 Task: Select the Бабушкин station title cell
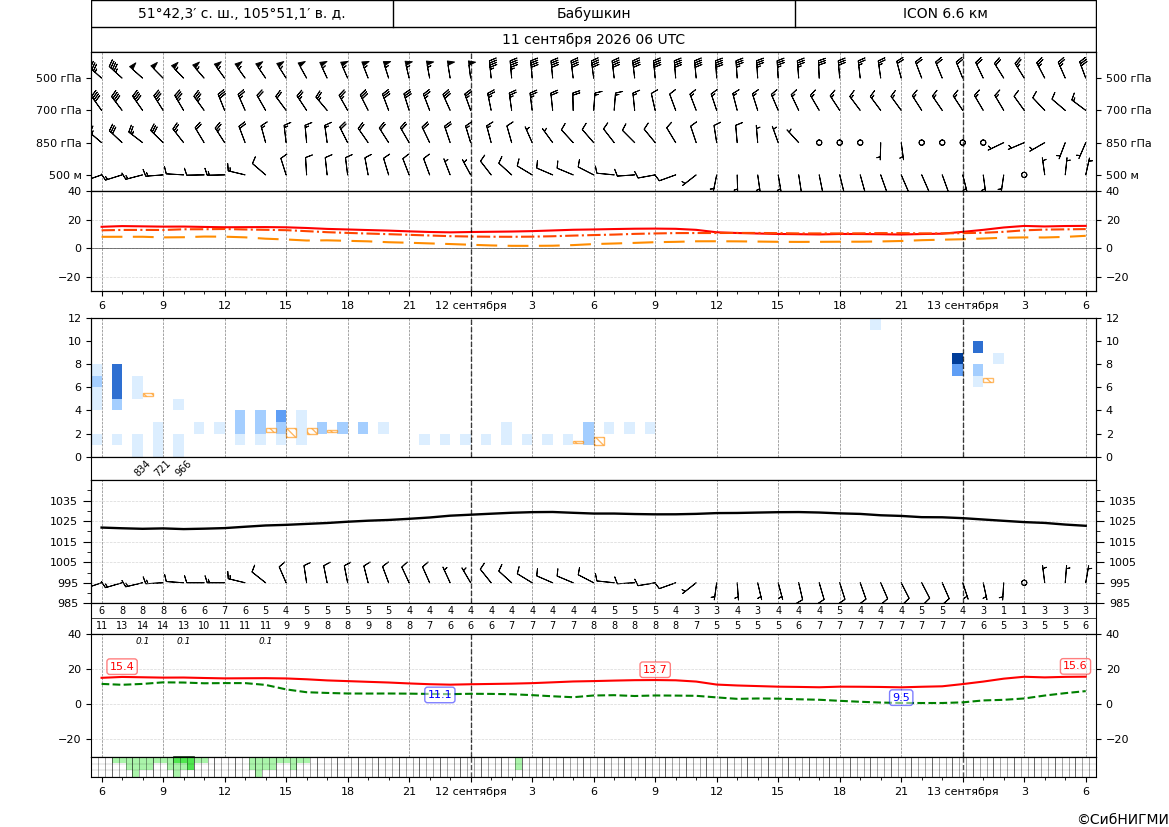click(594, 13)
